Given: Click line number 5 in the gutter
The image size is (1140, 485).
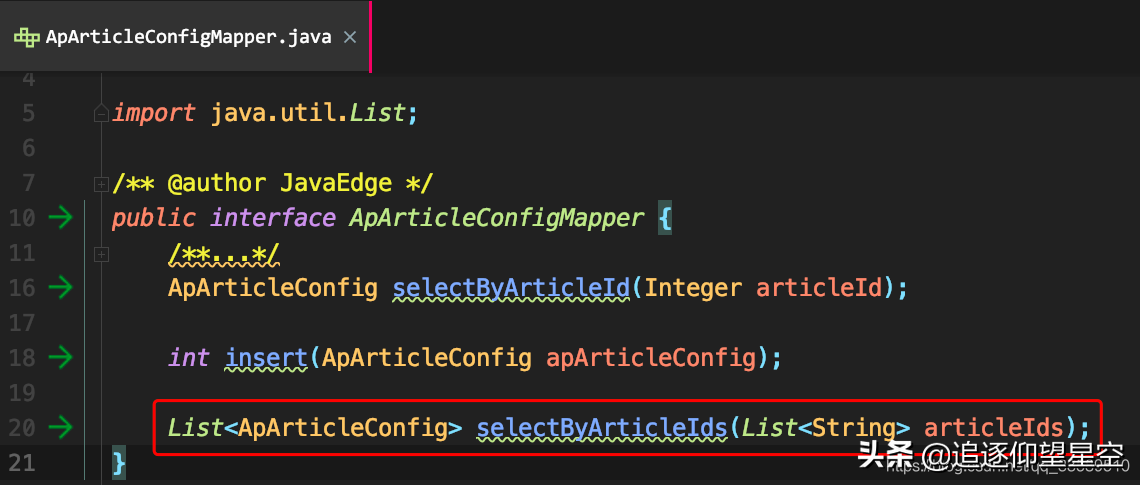Looking at the screenshot, I should point(27,113).
